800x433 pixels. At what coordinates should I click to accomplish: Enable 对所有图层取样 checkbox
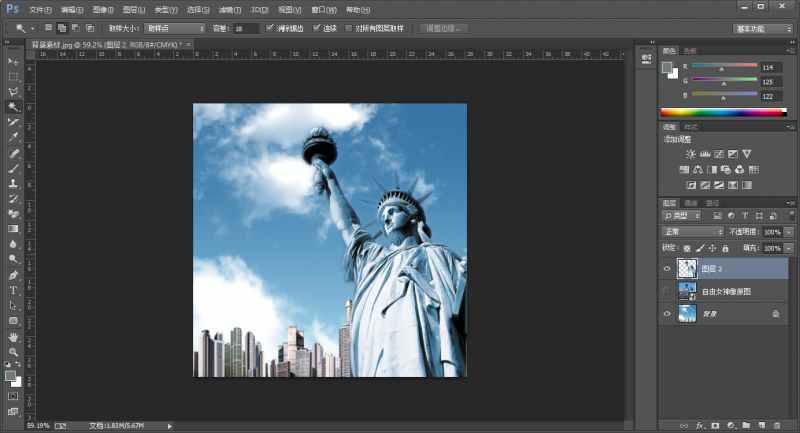(x=349, y=28)
